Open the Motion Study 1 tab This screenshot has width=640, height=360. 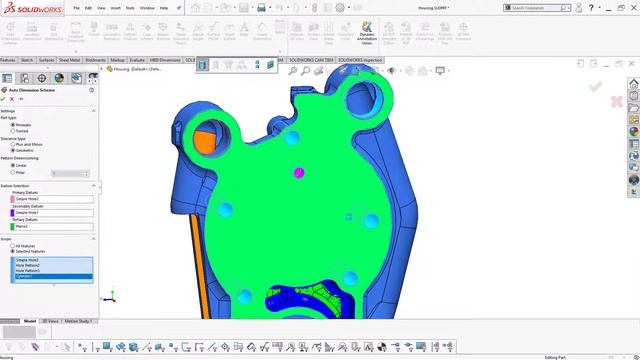click(x=79, y=321)
